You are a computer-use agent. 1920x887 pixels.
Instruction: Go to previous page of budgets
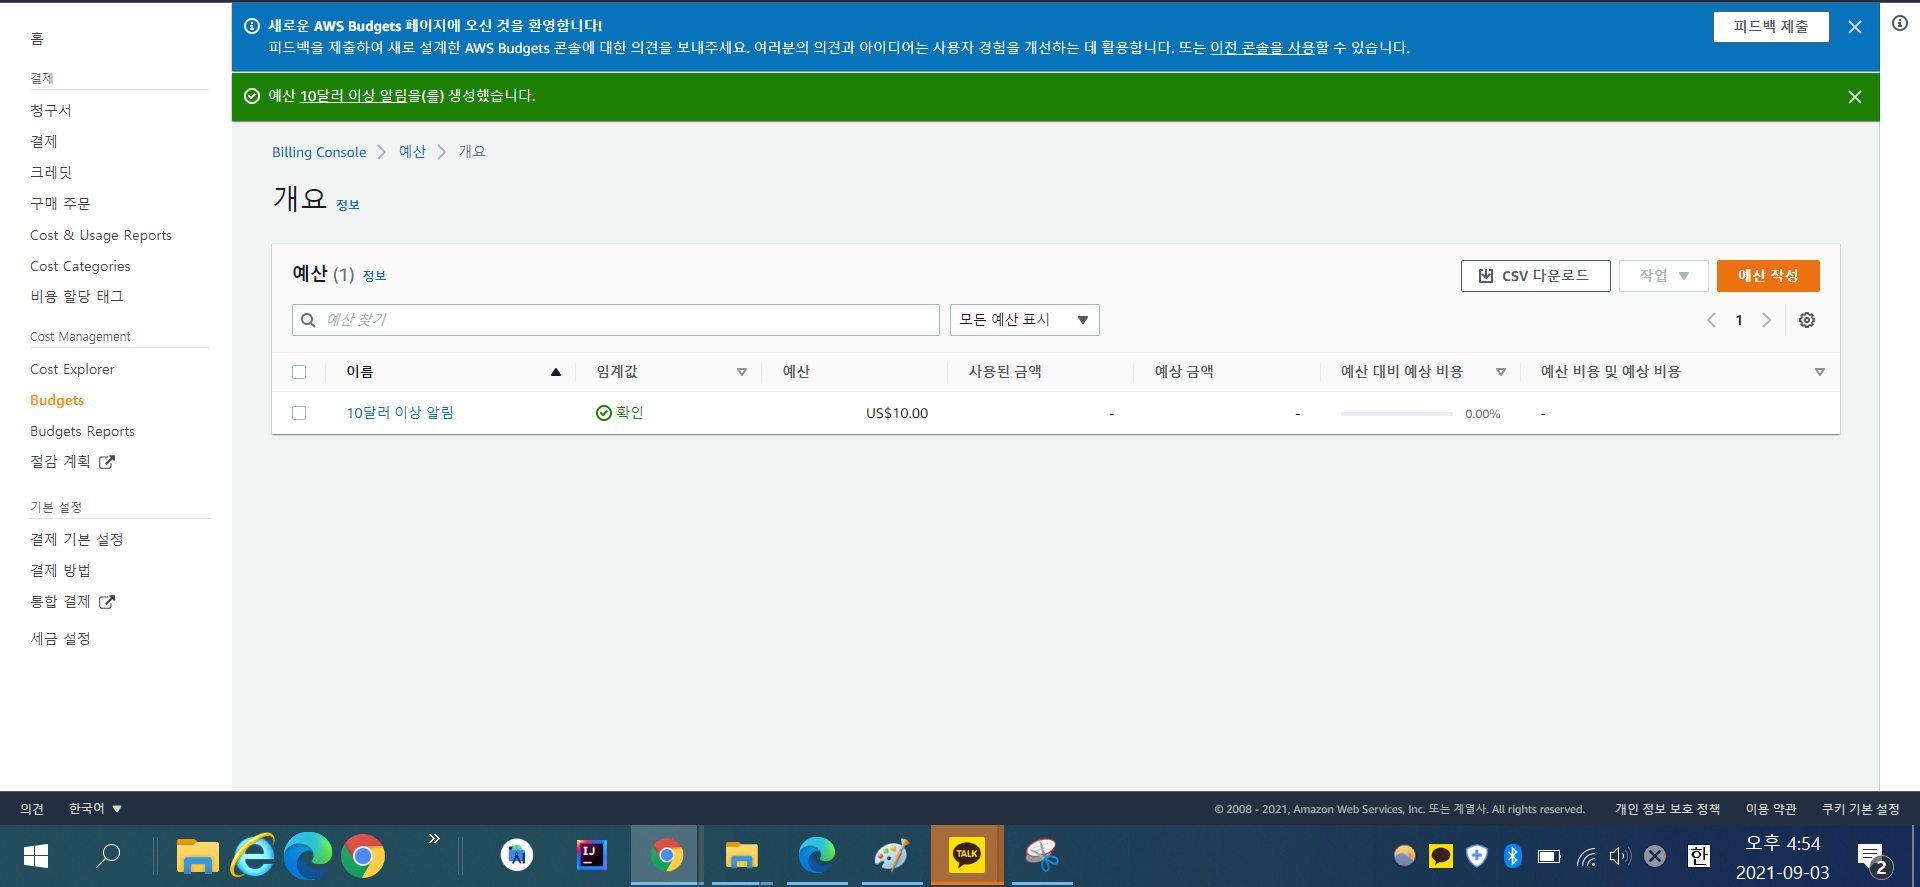[x=1711, y=320]
